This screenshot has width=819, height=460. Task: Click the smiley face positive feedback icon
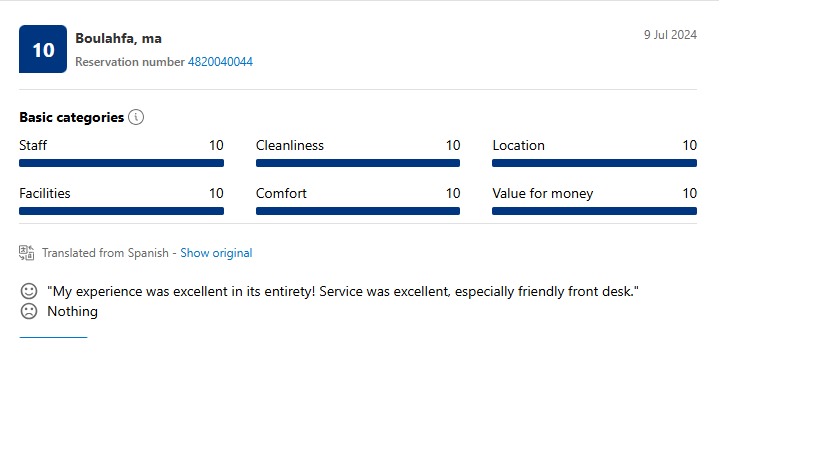29,291
